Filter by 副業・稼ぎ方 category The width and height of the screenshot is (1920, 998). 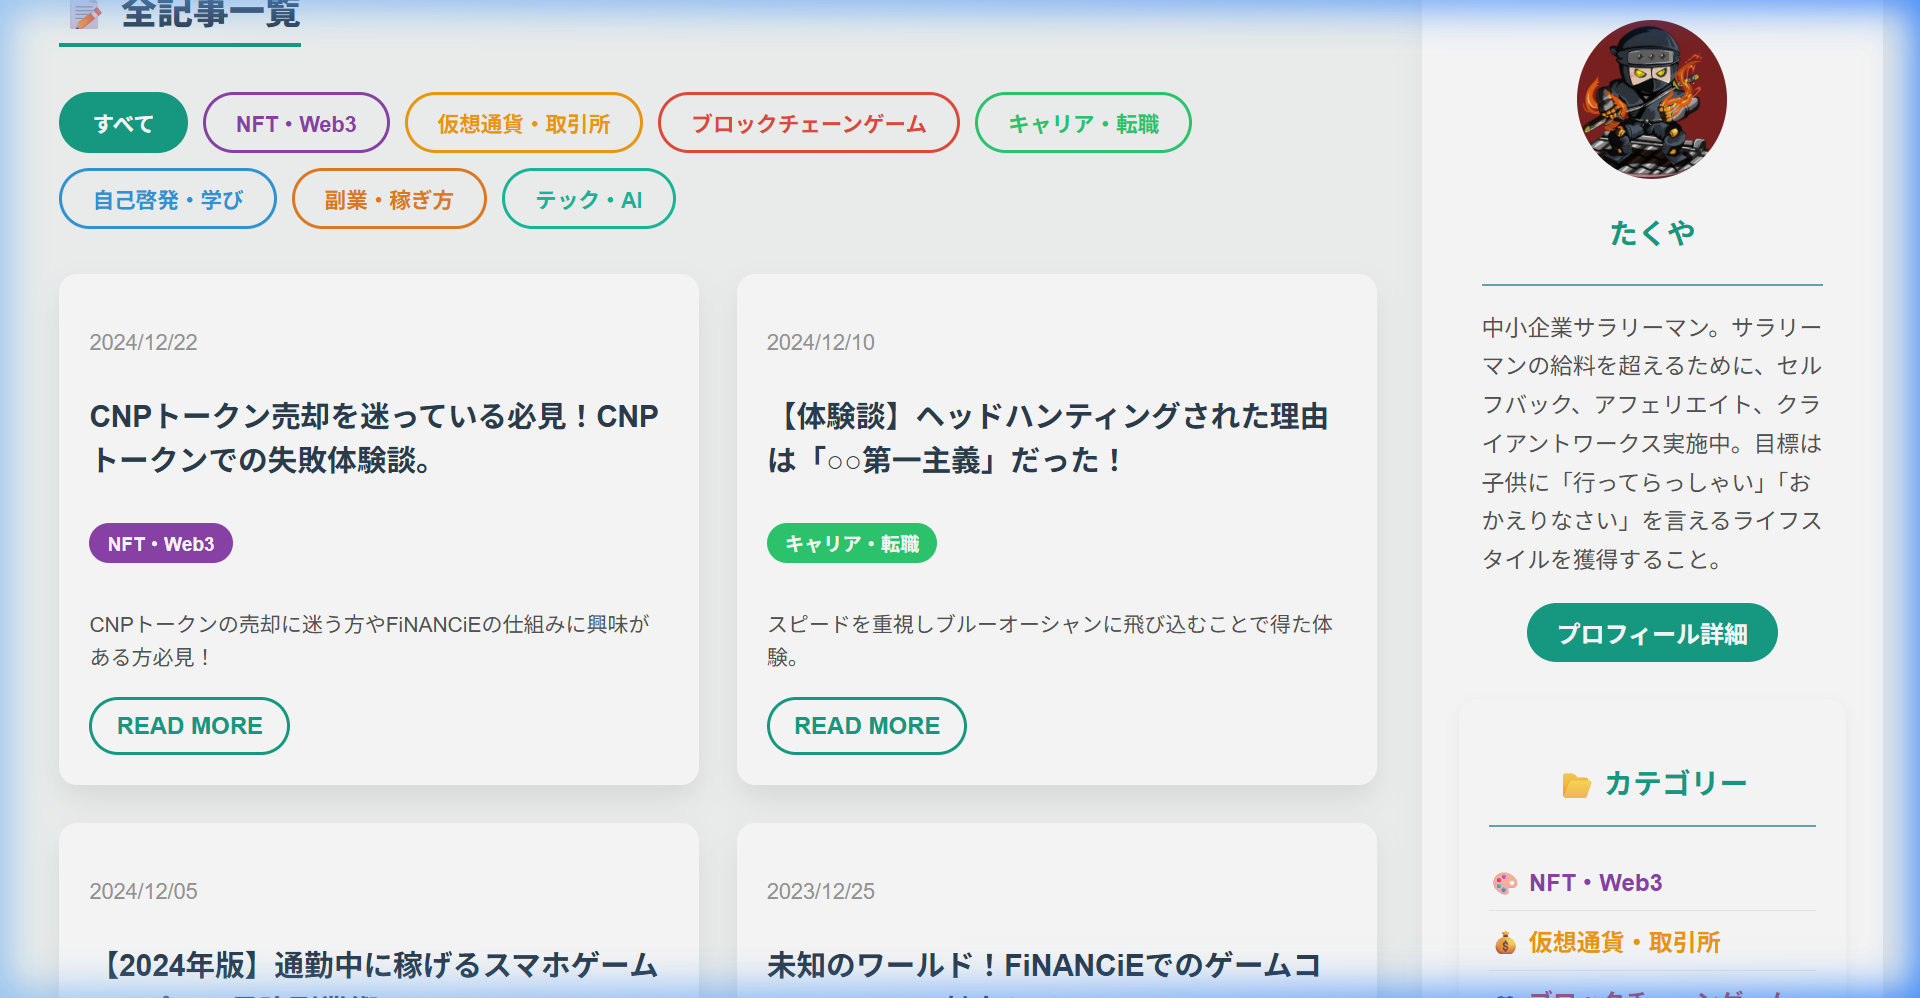(389, 199)
